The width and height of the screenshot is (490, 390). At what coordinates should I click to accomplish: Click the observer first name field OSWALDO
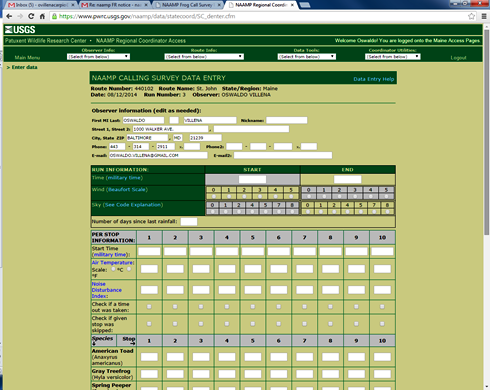(143, 120)
